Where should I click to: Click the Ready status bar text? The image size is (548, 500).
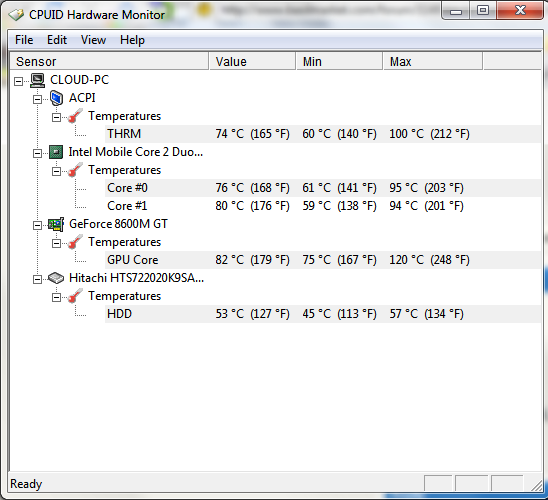tap(26, 484)
